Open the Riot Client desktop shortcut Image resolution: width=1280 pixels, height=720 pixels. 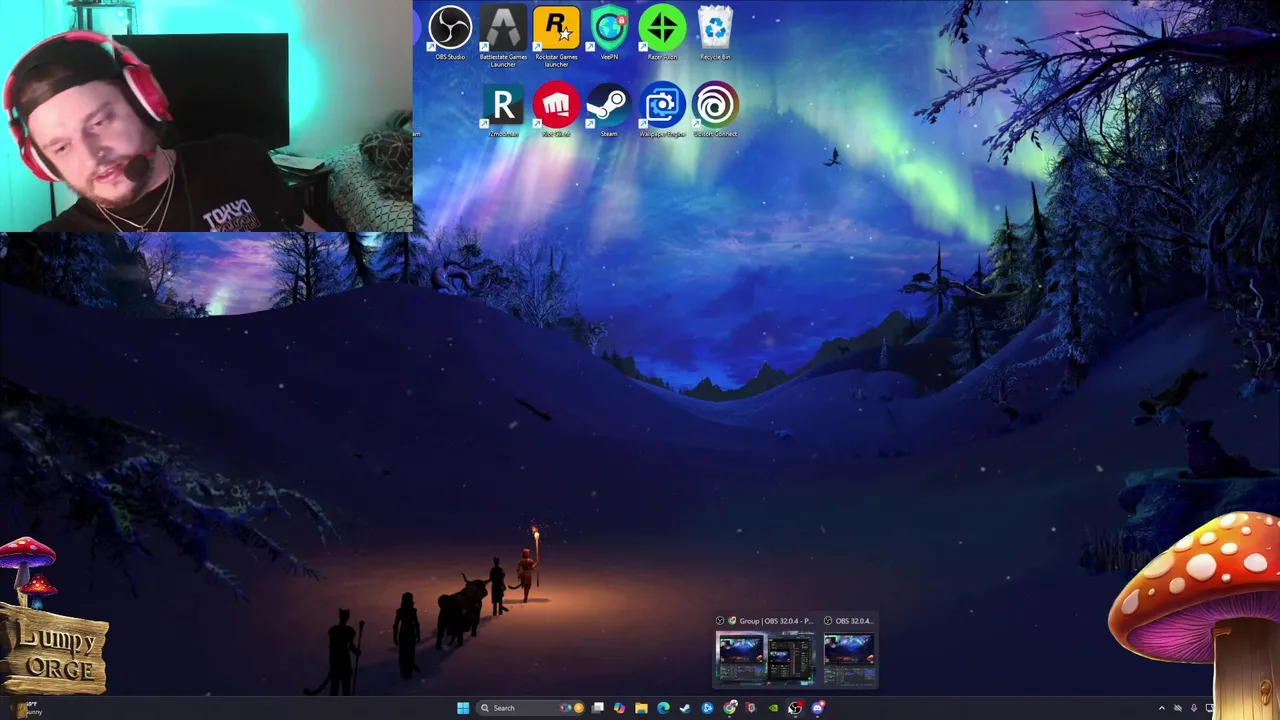coord(556,111)
